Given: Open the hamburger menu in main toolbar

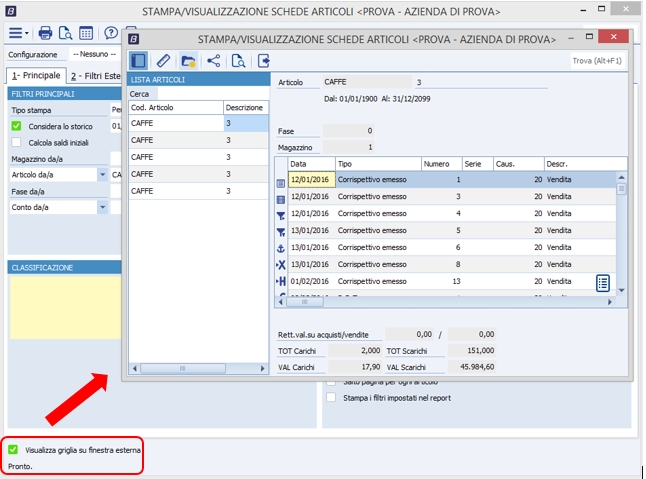Looking at the screenshot, I should click(x=17, y=33).
